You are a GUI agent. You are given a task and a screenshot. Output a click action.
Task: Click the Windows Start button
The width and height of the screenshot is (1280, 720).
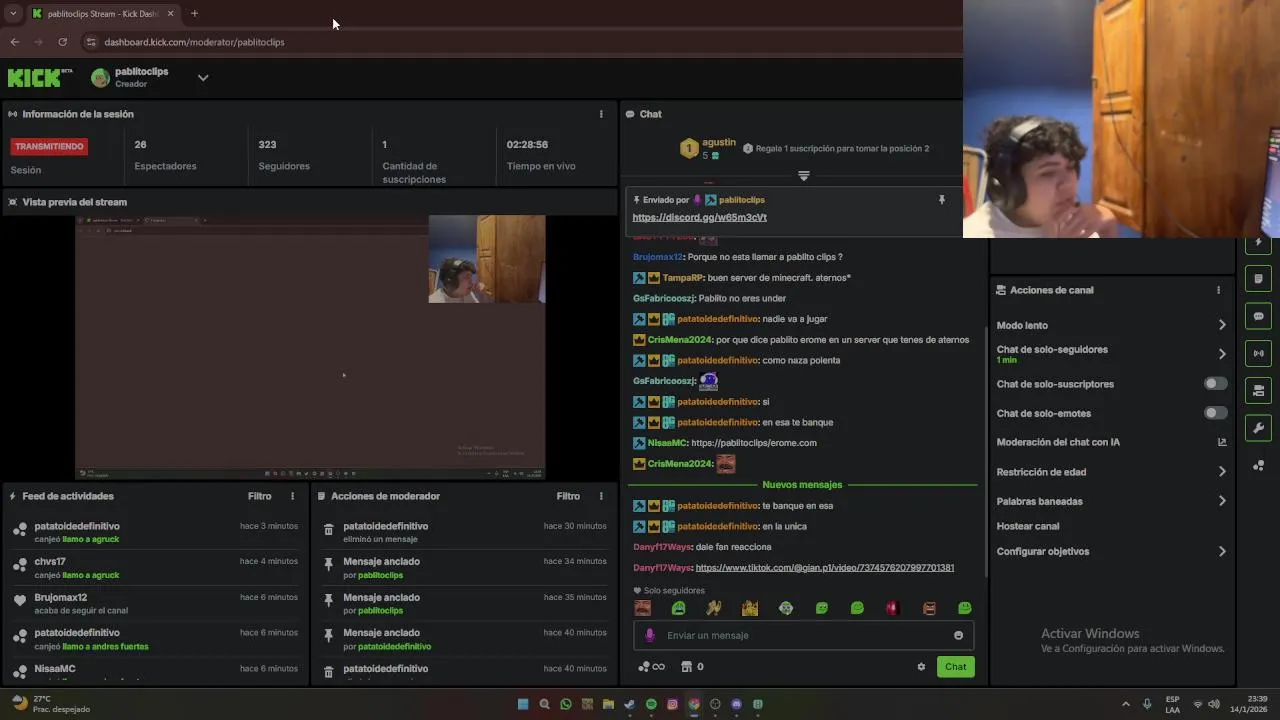(523, 704)
